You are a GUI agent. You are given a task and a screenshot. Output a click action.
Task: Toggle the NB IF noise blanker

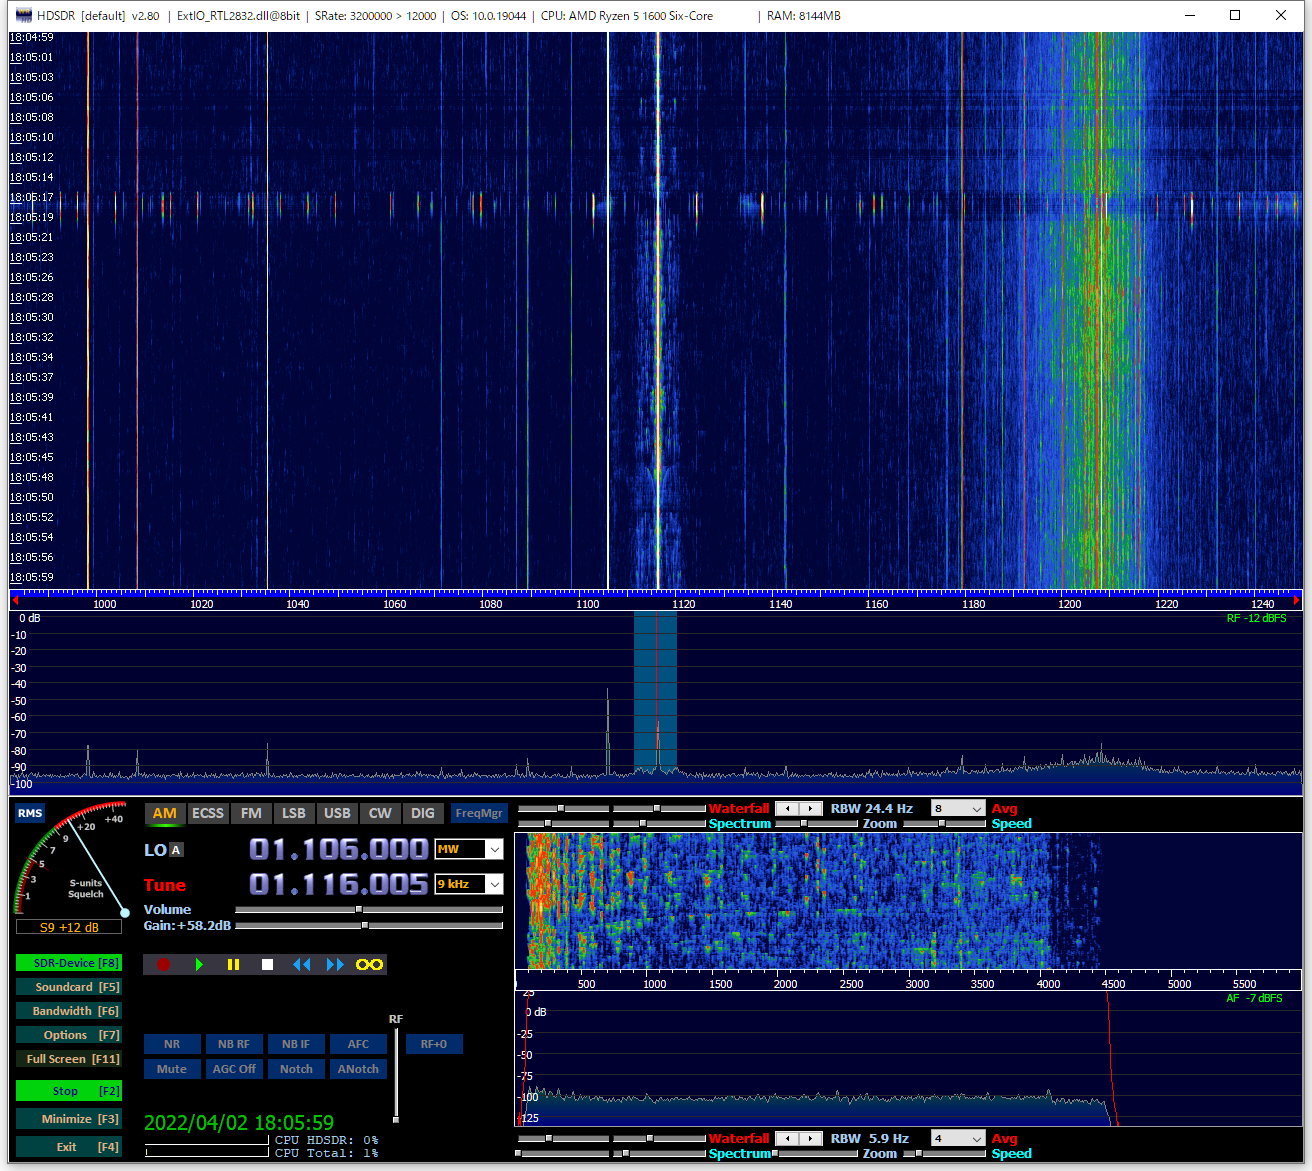tap(296, 1044)
